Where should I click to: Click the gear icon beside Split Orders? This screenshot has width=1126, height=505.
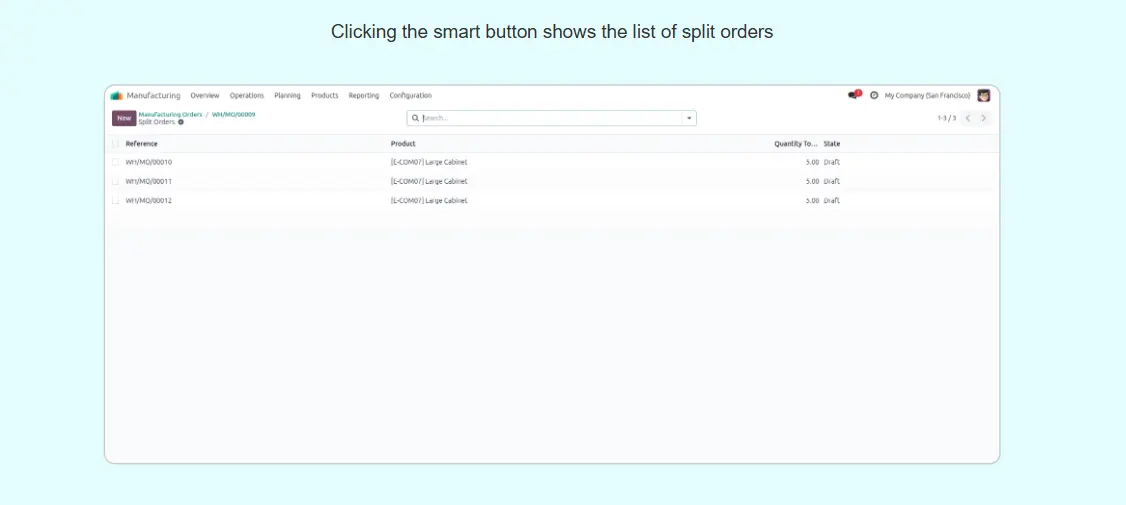[181, 122]
